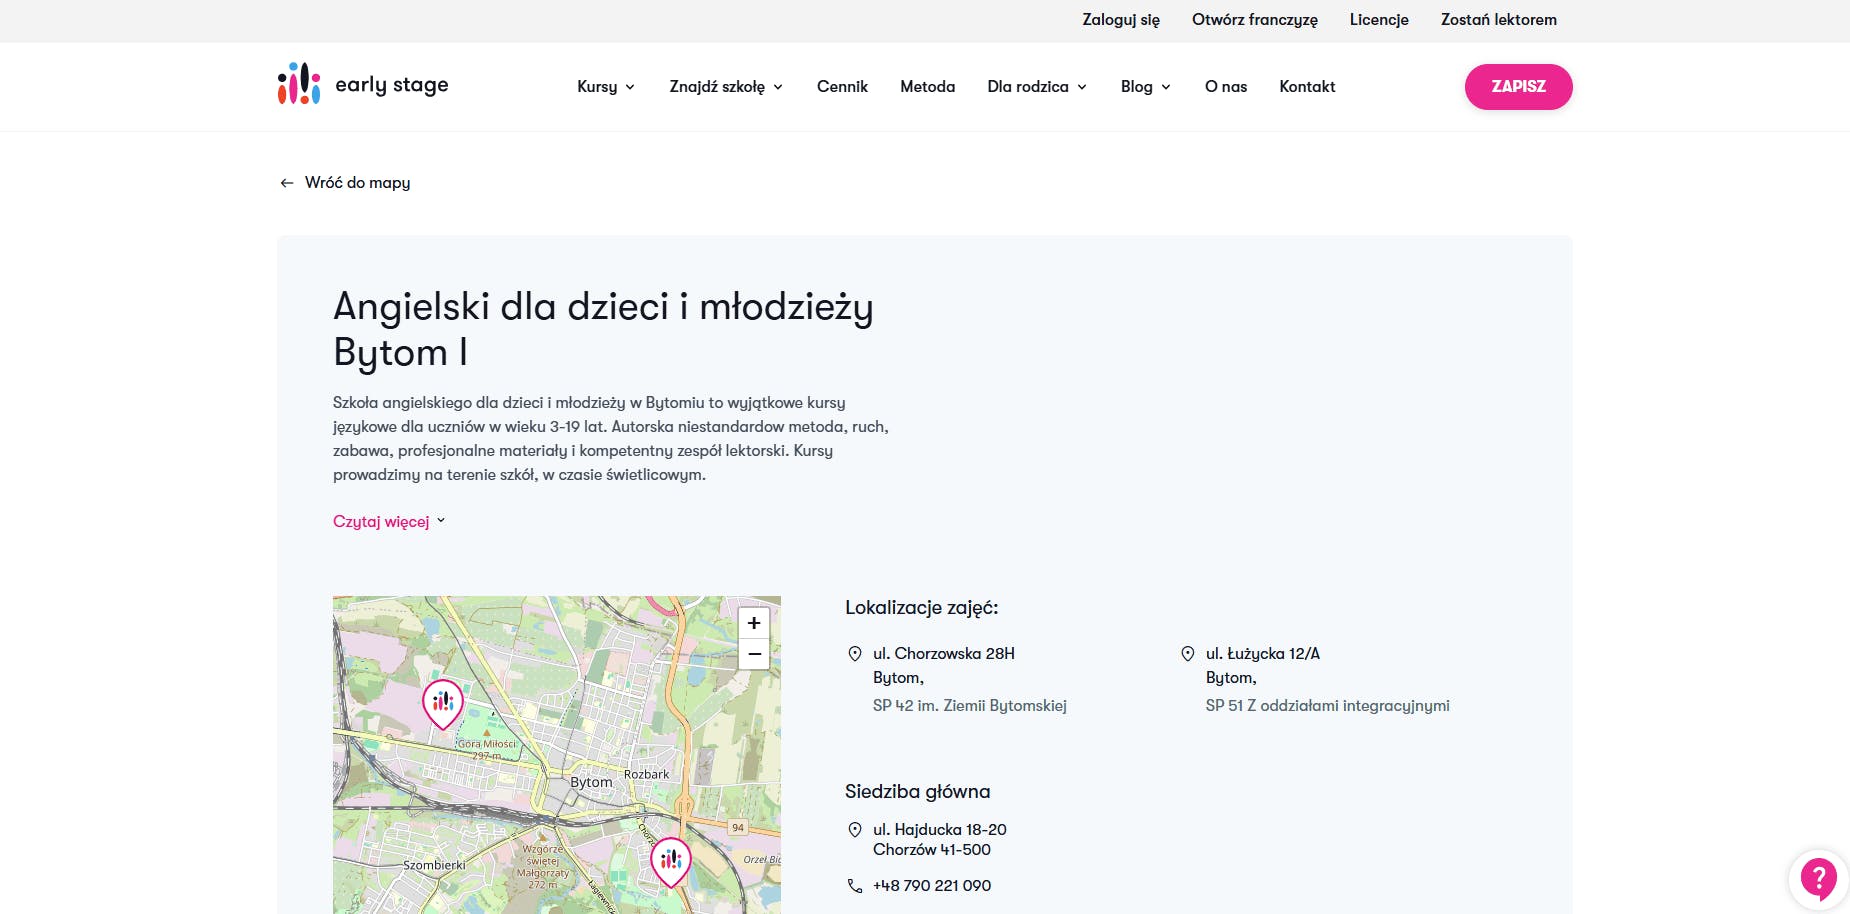1850x914 pixels.
Task: Go to the O nas page
Action: point(1226,87)
